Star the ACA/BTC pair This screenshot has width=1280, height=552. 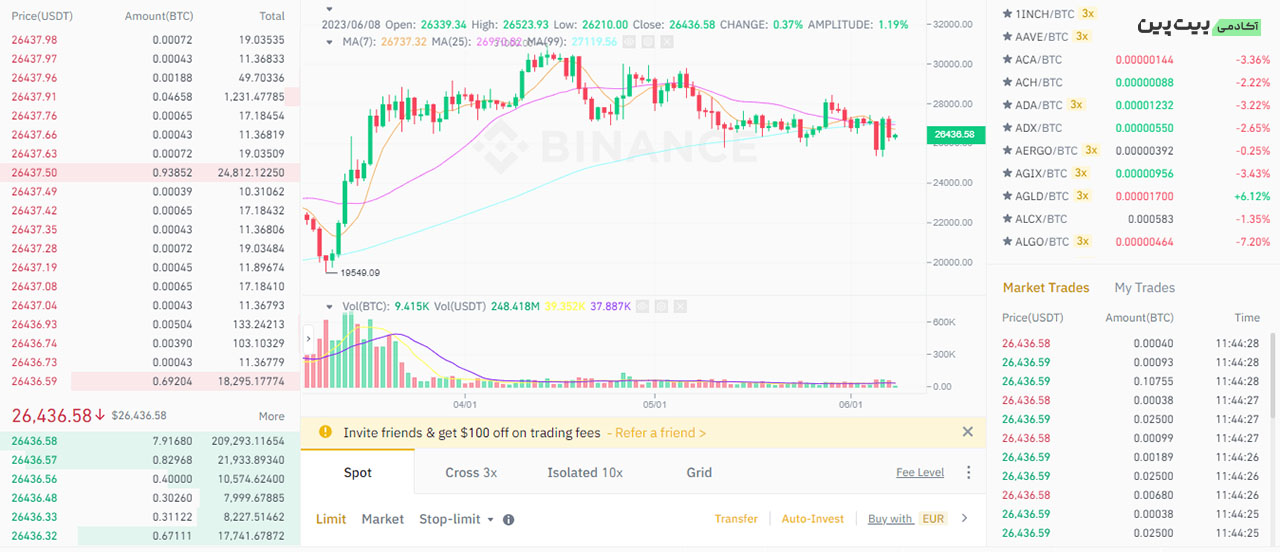click(1007, 60)
